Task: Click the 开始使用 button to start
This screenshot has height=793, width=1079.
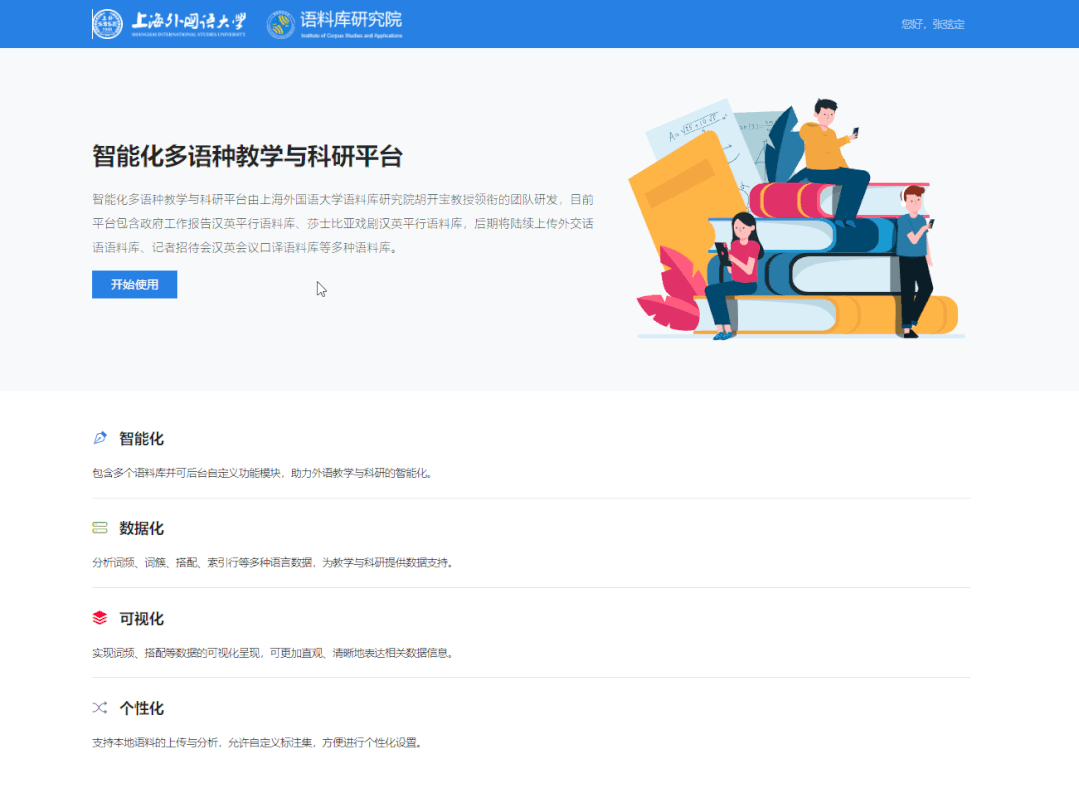Action: tap(134, 284)
